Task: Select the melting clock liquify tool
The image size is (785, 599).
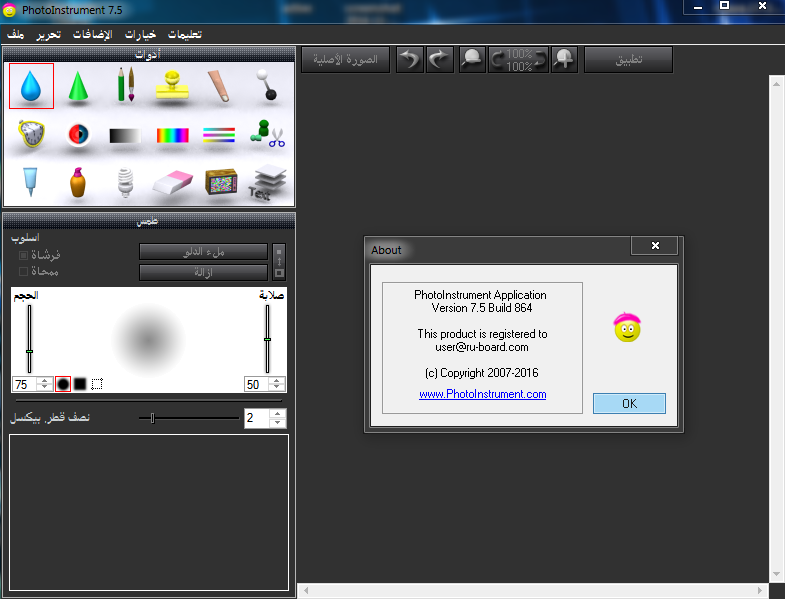Action: [x=31, y=134]
